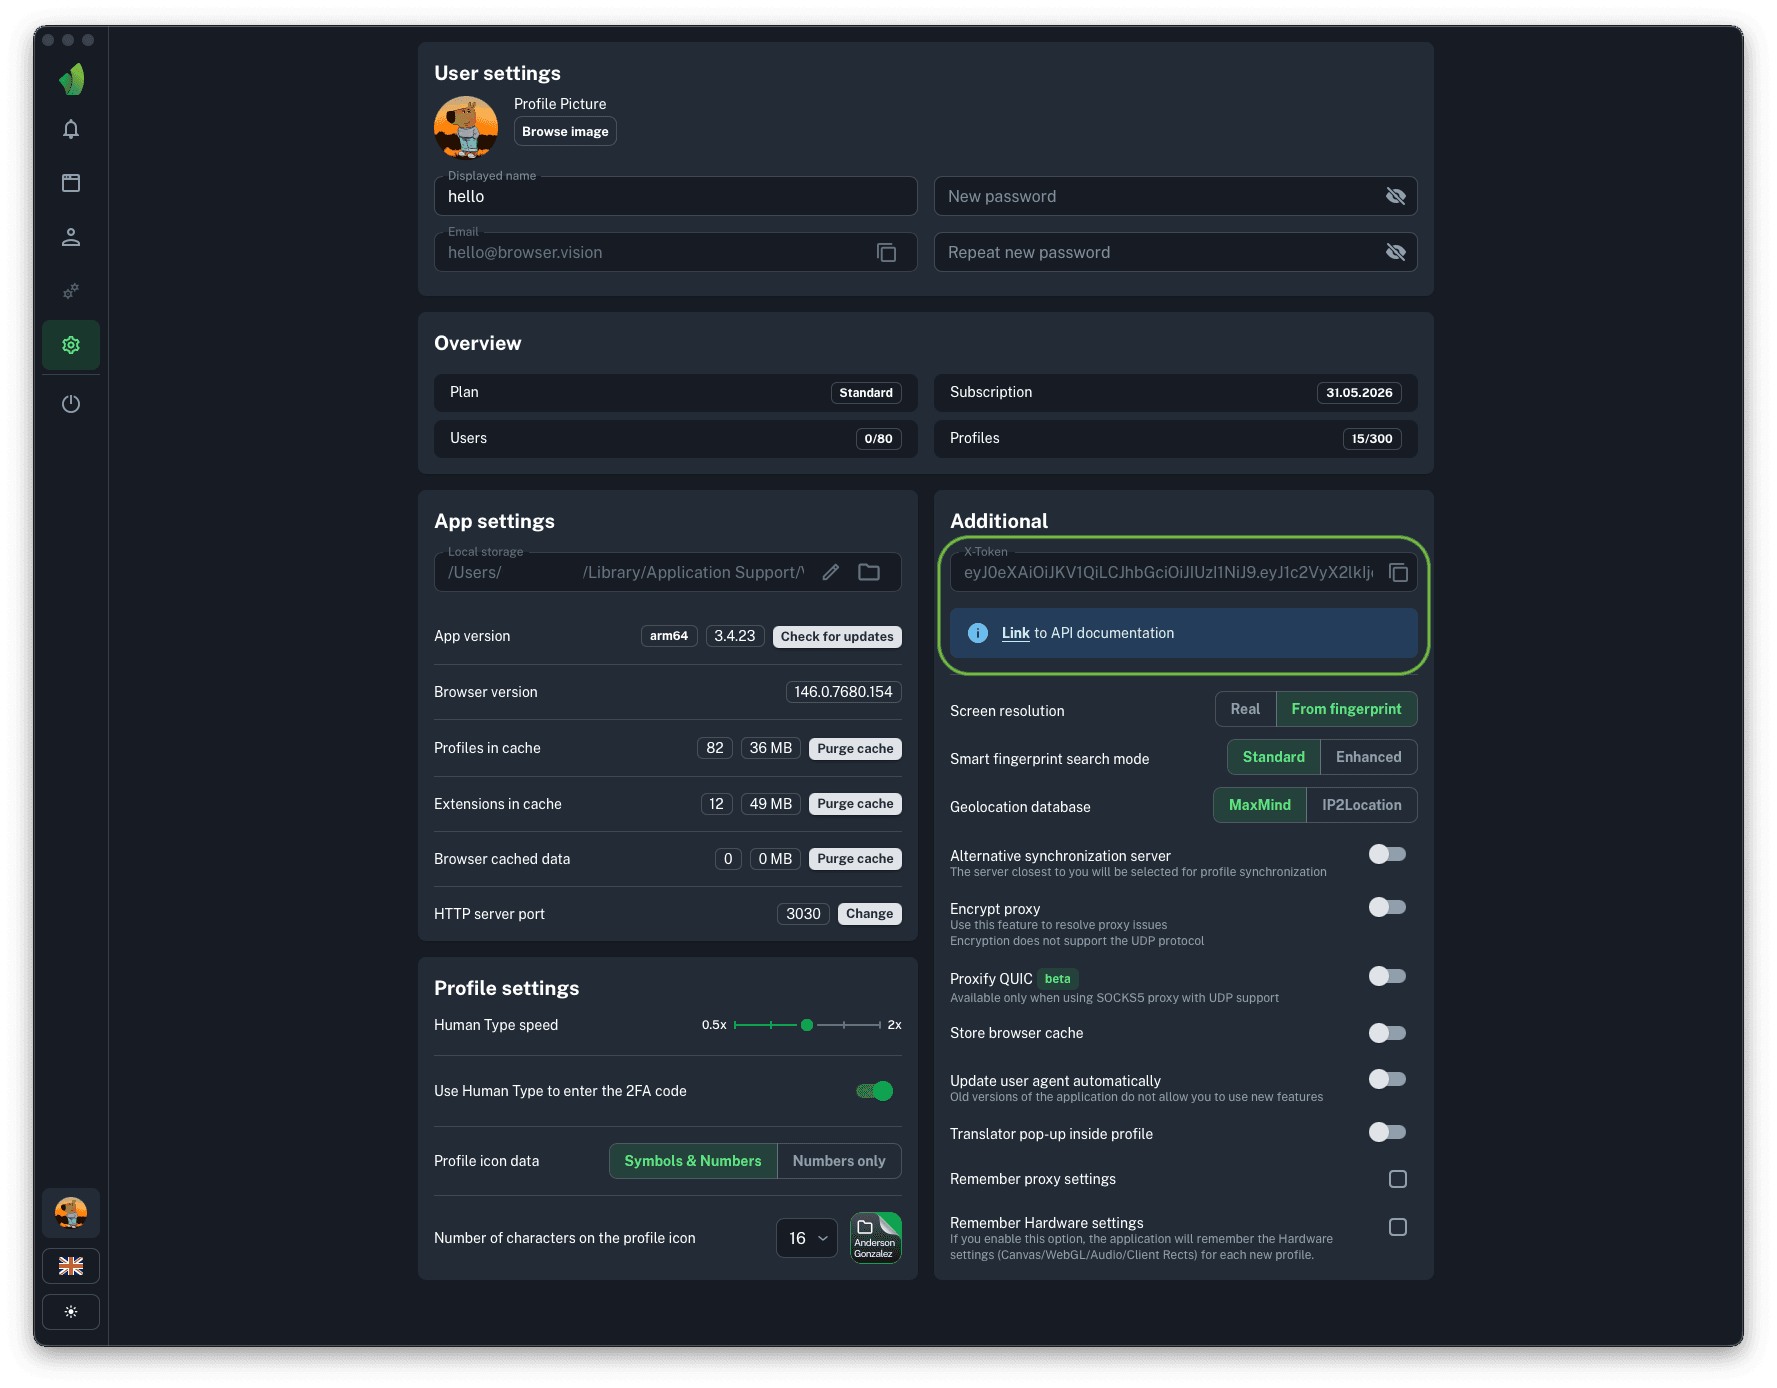Show the New password text

(x=1395, y=197)
